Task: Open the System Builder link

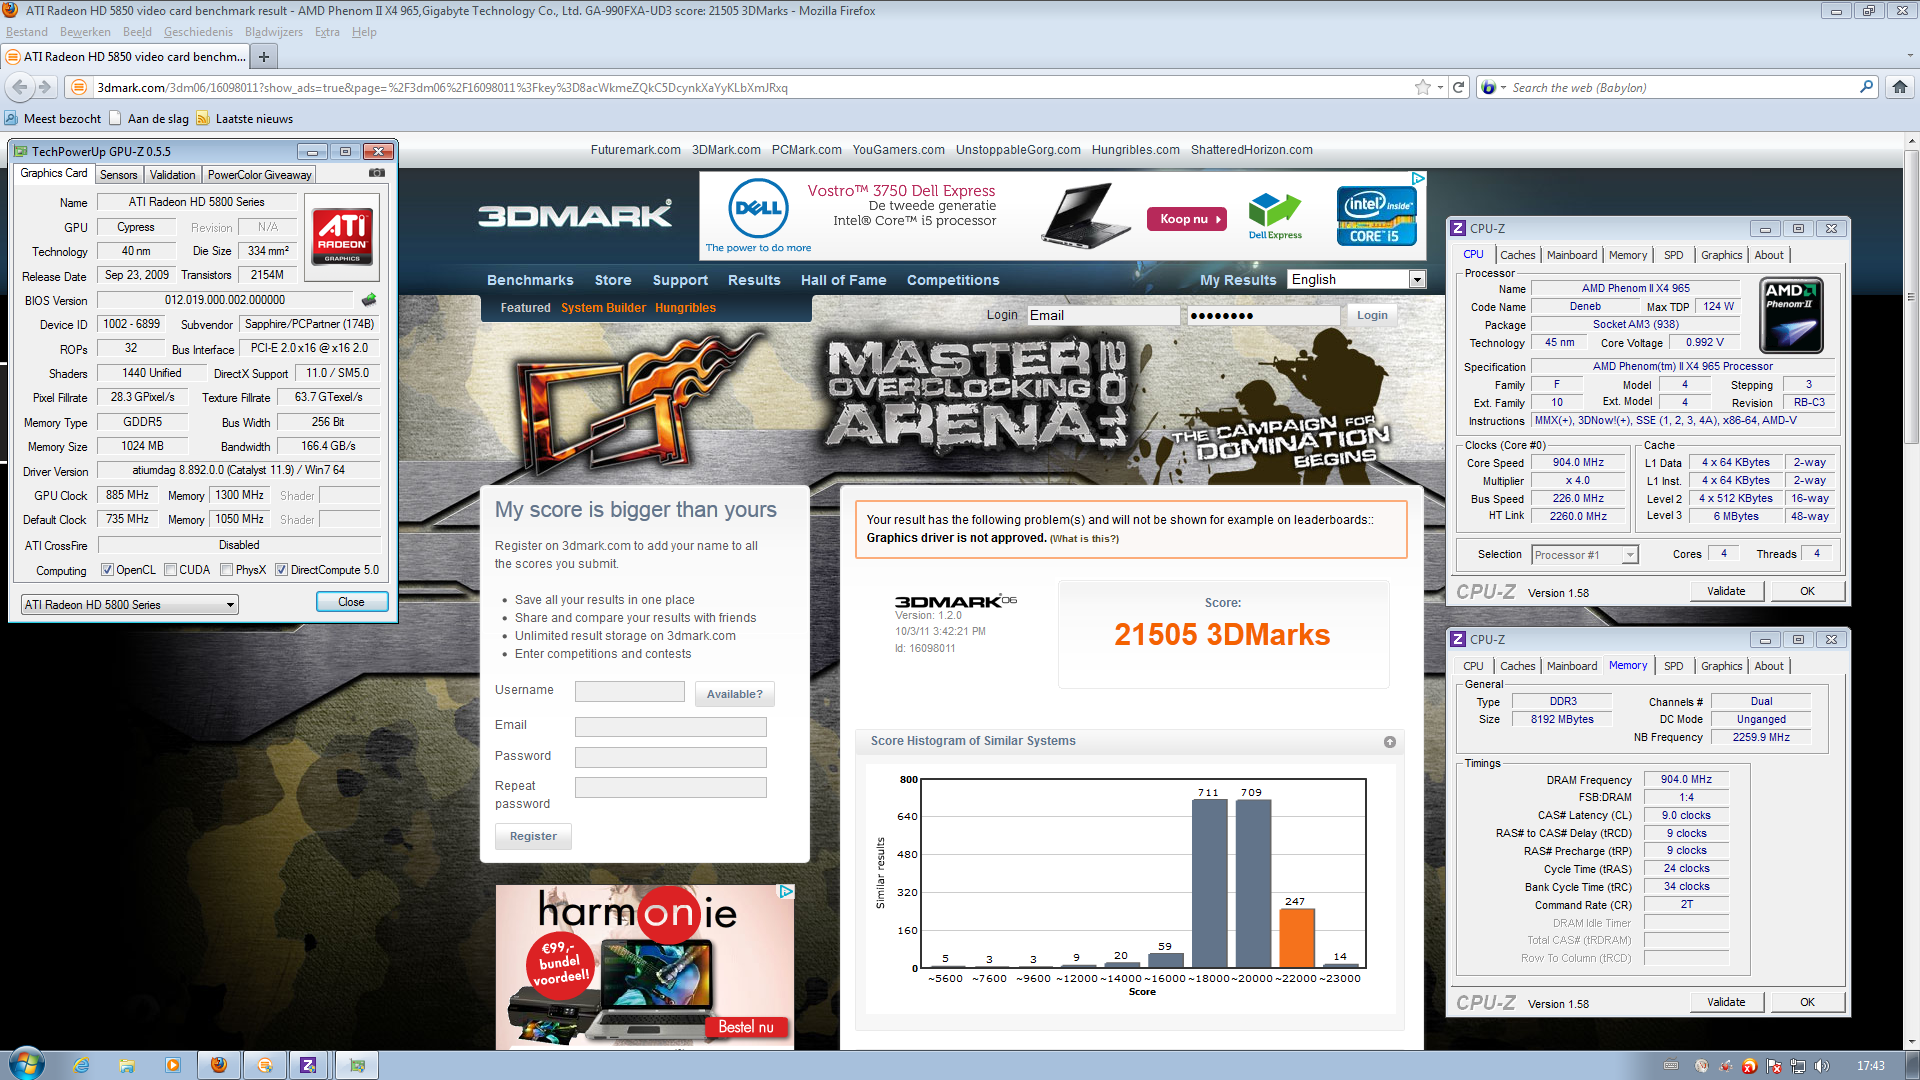Action: 603,308
